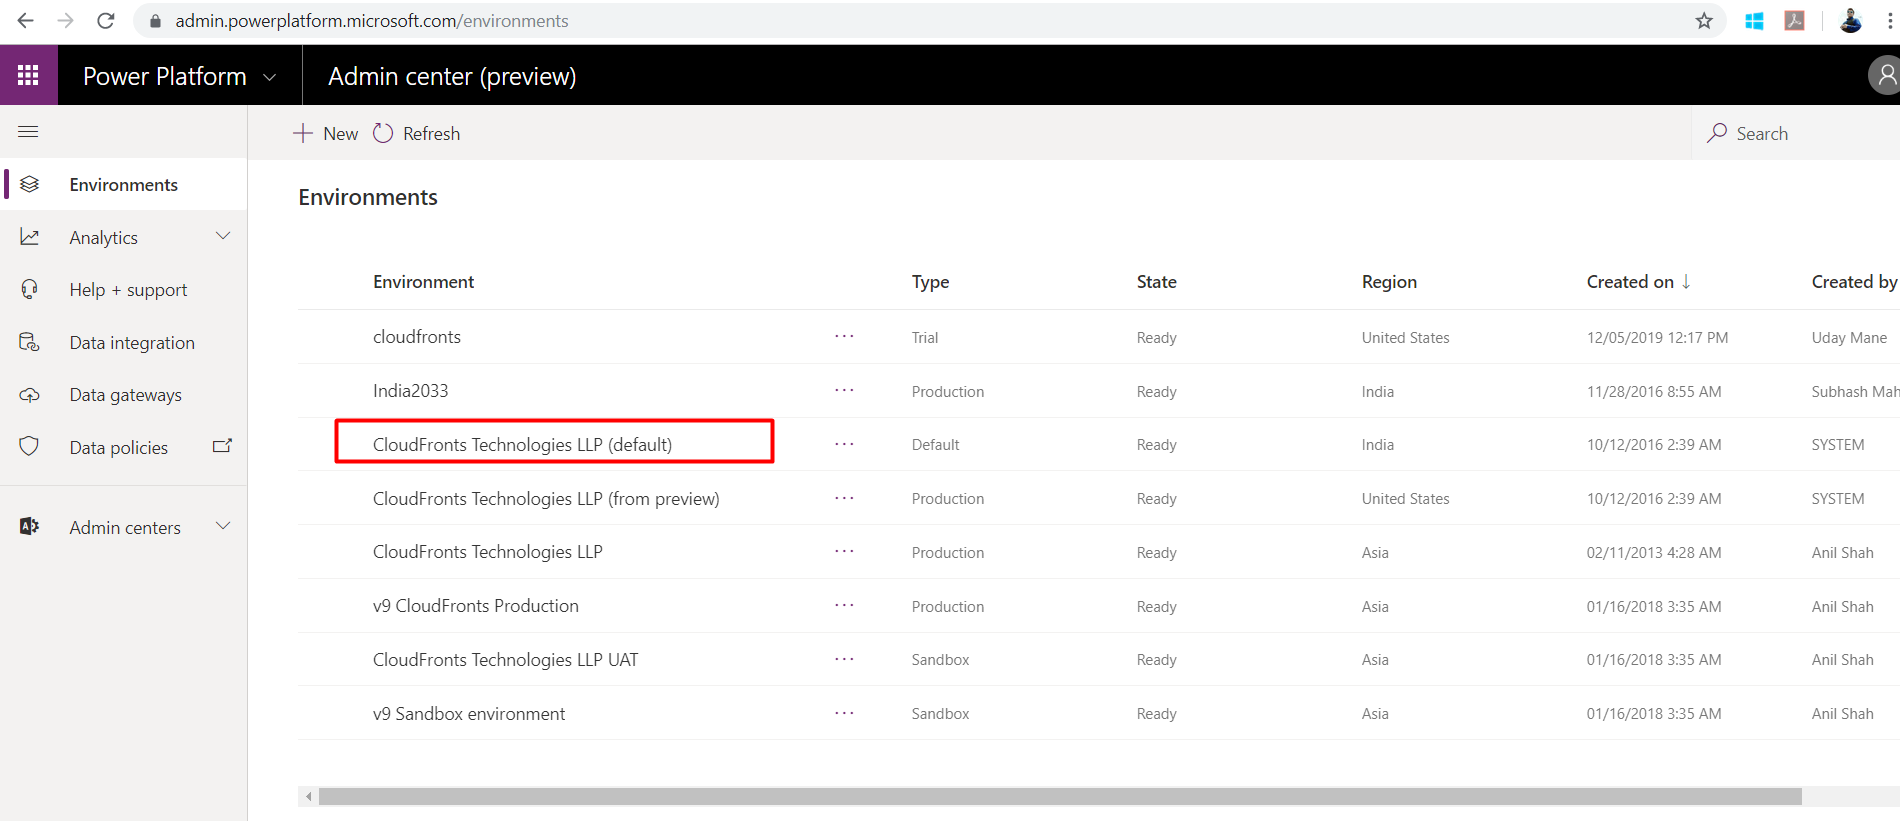Screen dimensions: 1900x821
Task: Open Chrome profile picture icon
Action: pos(1851,21)
